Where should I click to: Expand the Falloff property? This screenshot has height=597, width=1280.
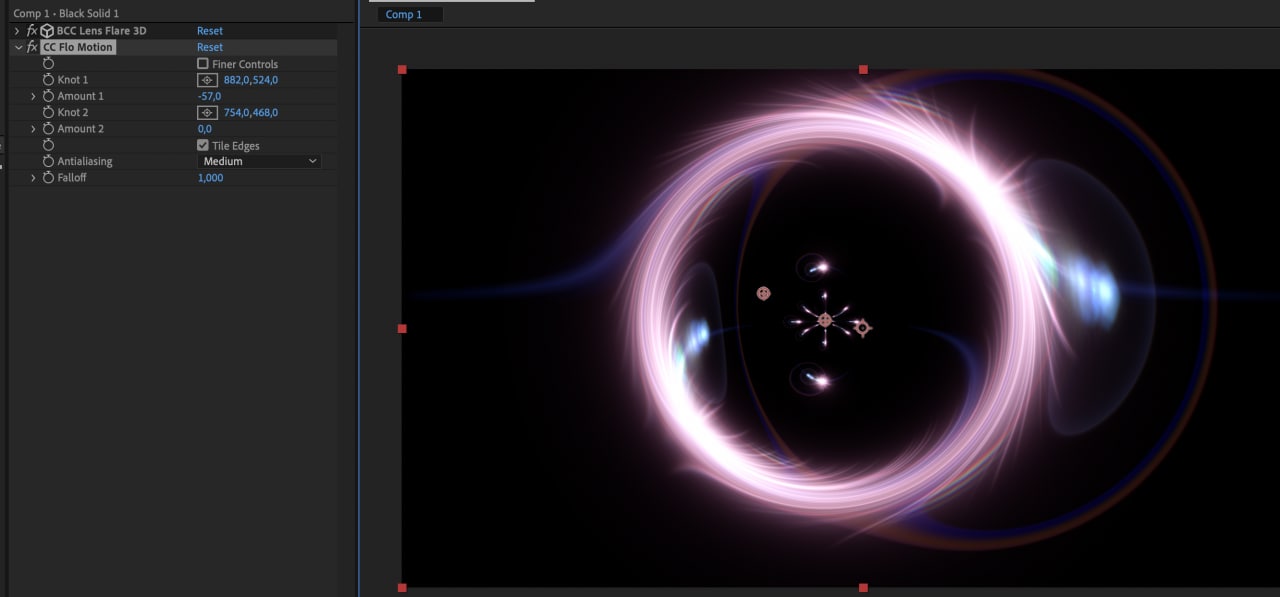coord(33,177)
